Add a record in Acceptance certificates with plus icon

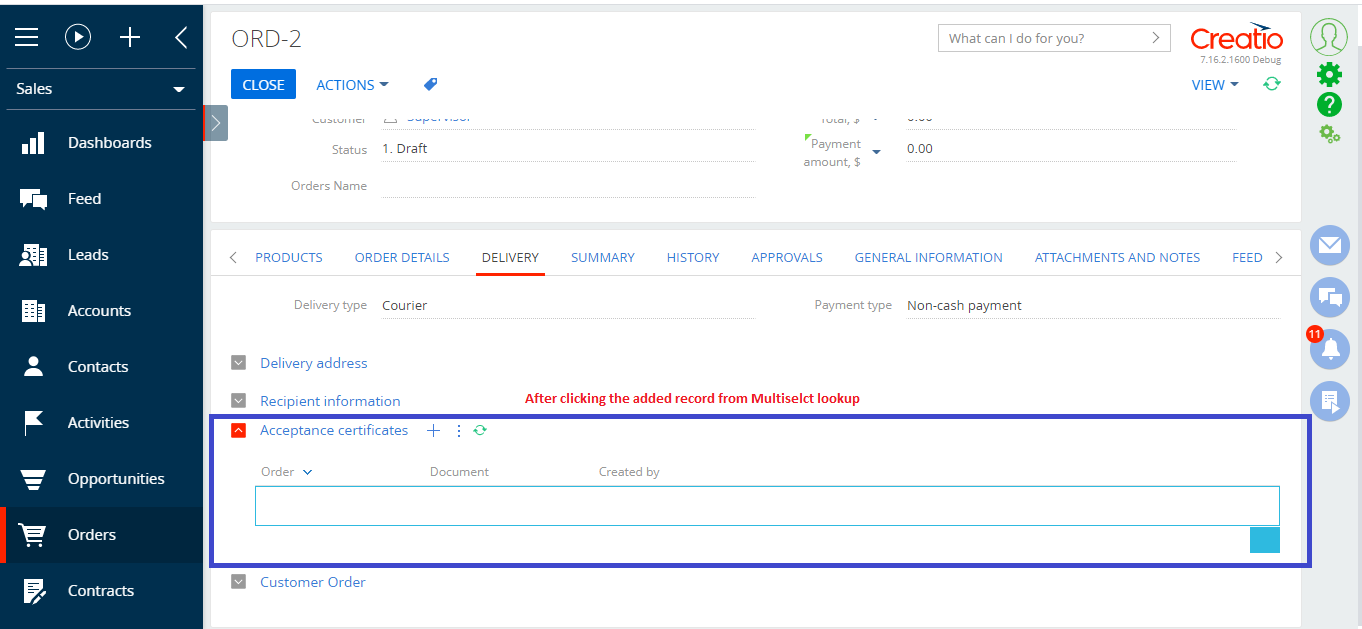tap(433, 430)
